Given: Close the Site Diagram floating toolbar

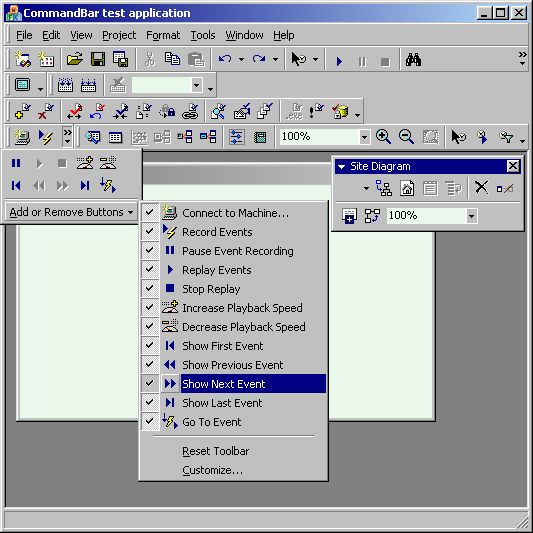Looking at the screenshot, I should click(x=513, y=166).
